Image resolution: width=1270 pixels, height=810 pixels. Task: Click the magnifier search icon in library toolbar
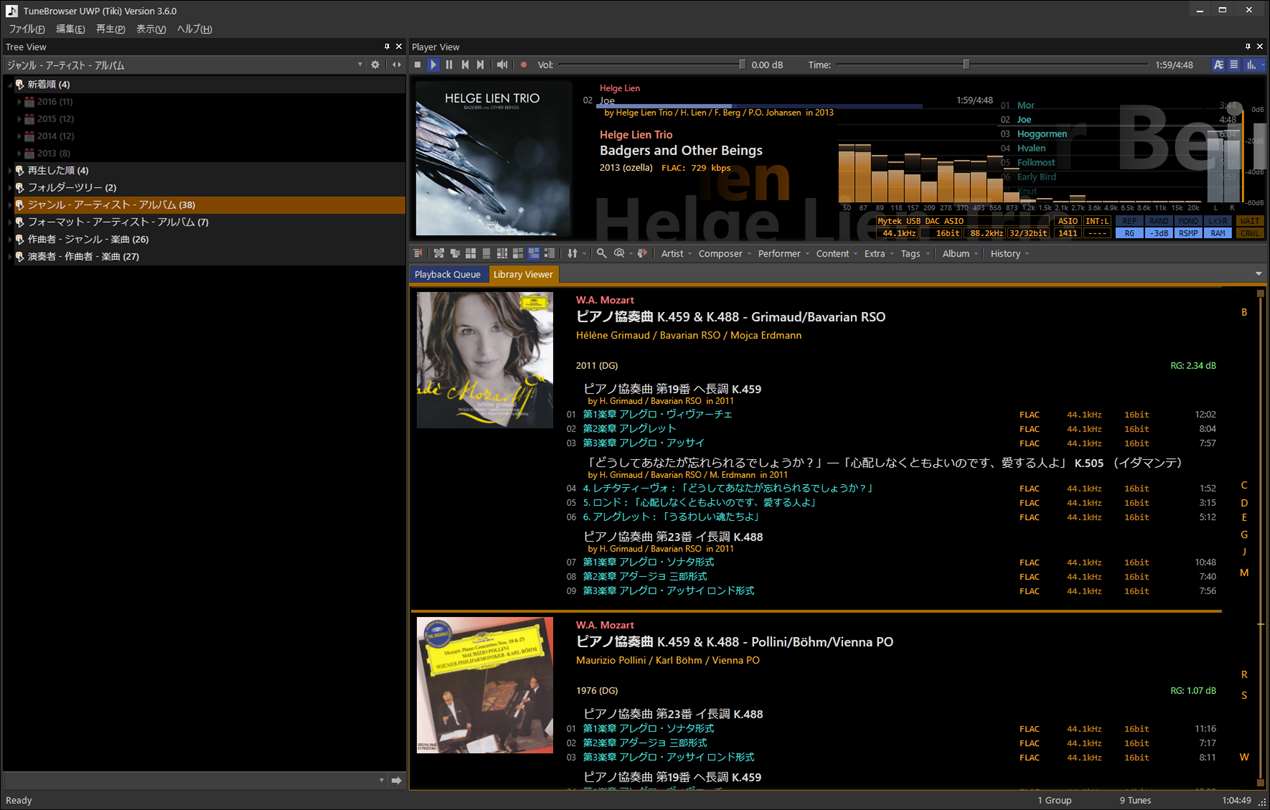pyautogui.click(x=601, y=254)
